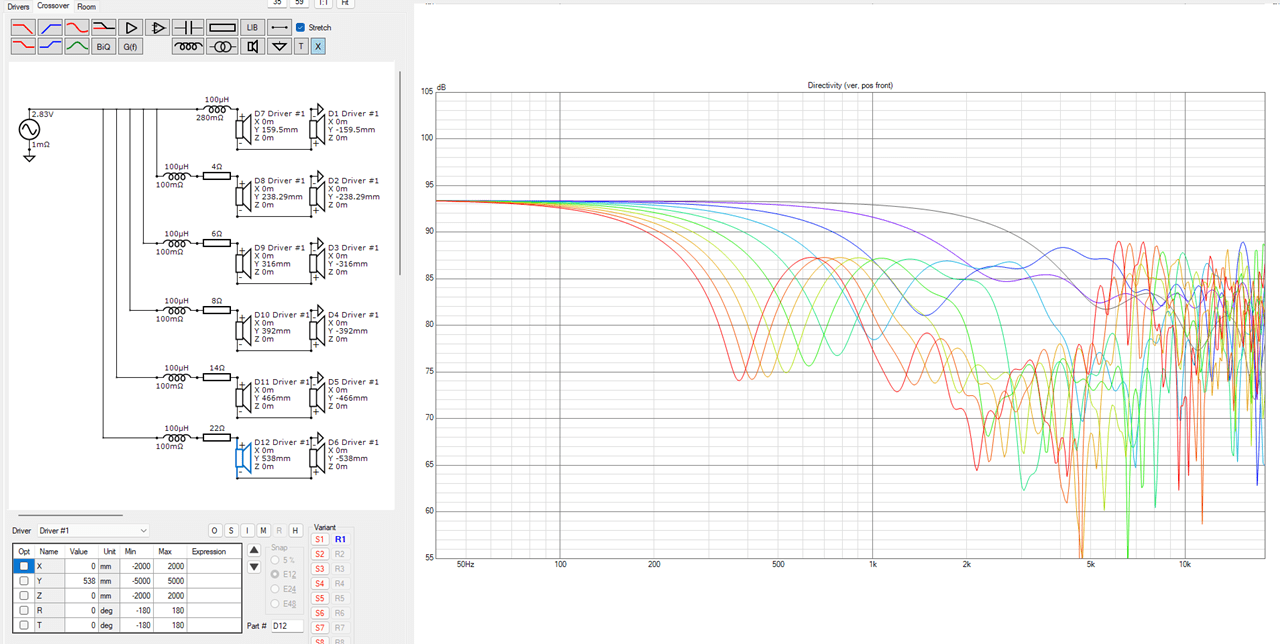Check the Opt box for Z row

coord(24,596)
